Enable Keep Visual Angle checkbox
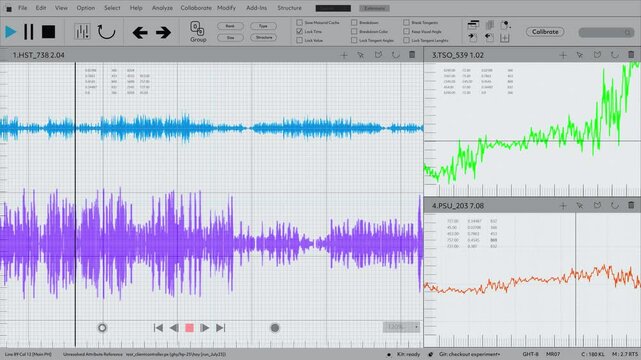This screenshot has width=641, height=360. click(406, 31)
